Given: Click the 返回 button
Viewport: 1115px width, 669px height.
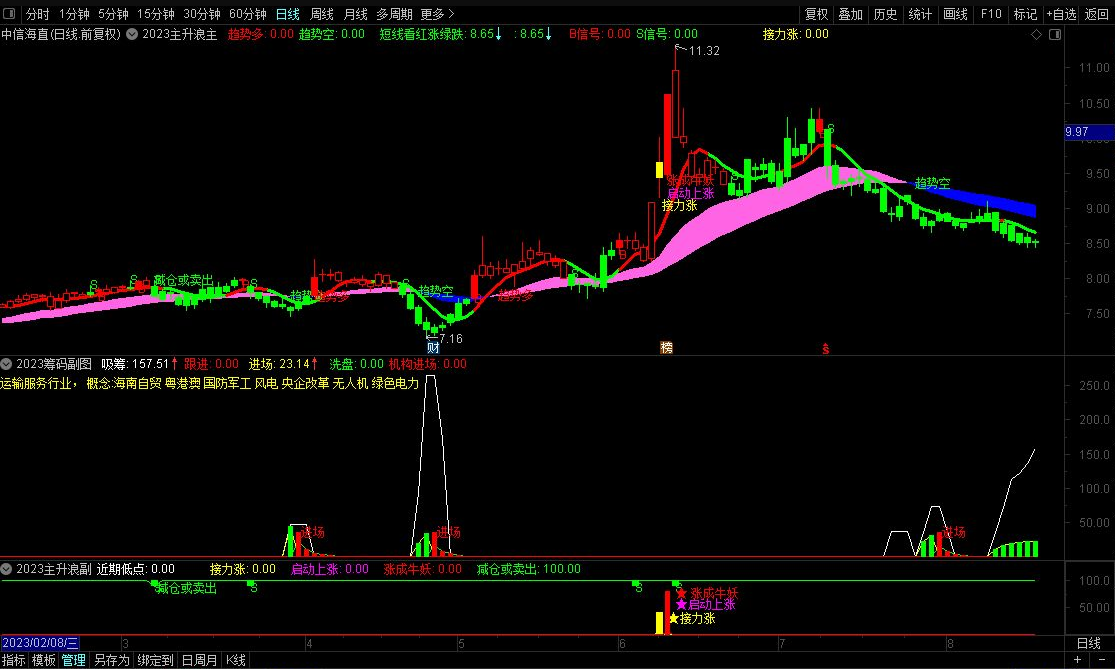Looking at the screenshot, I should (1096, 14).
